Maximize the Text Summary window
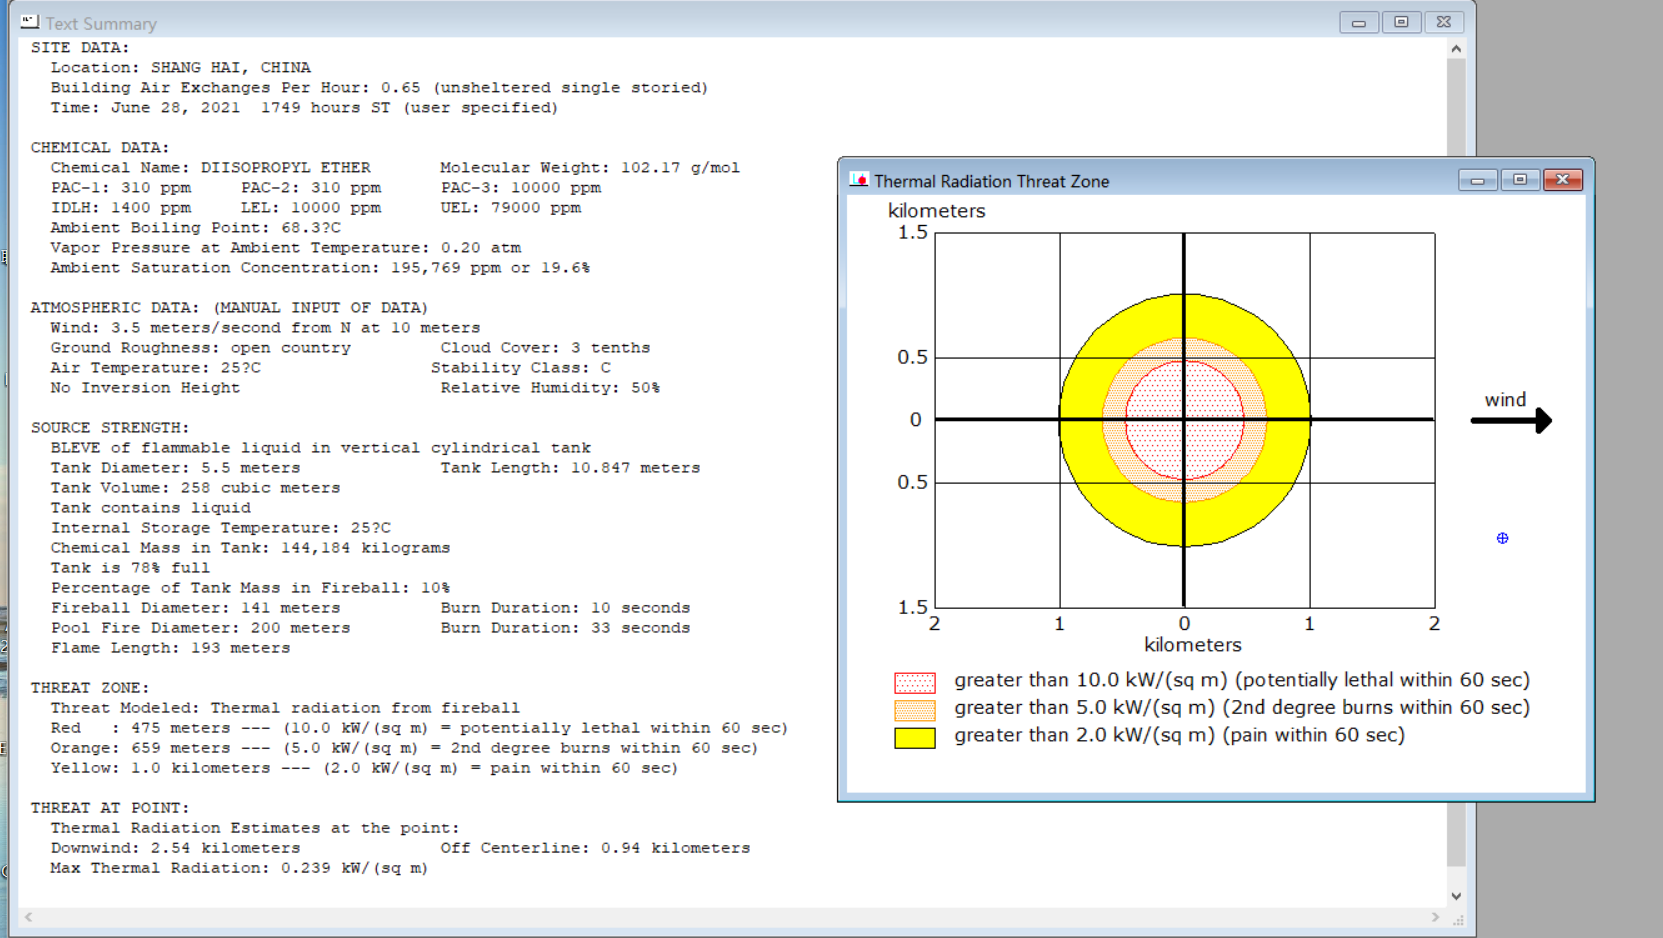The width and height of the screenshot is (1663, 938). click(1401, 22)
